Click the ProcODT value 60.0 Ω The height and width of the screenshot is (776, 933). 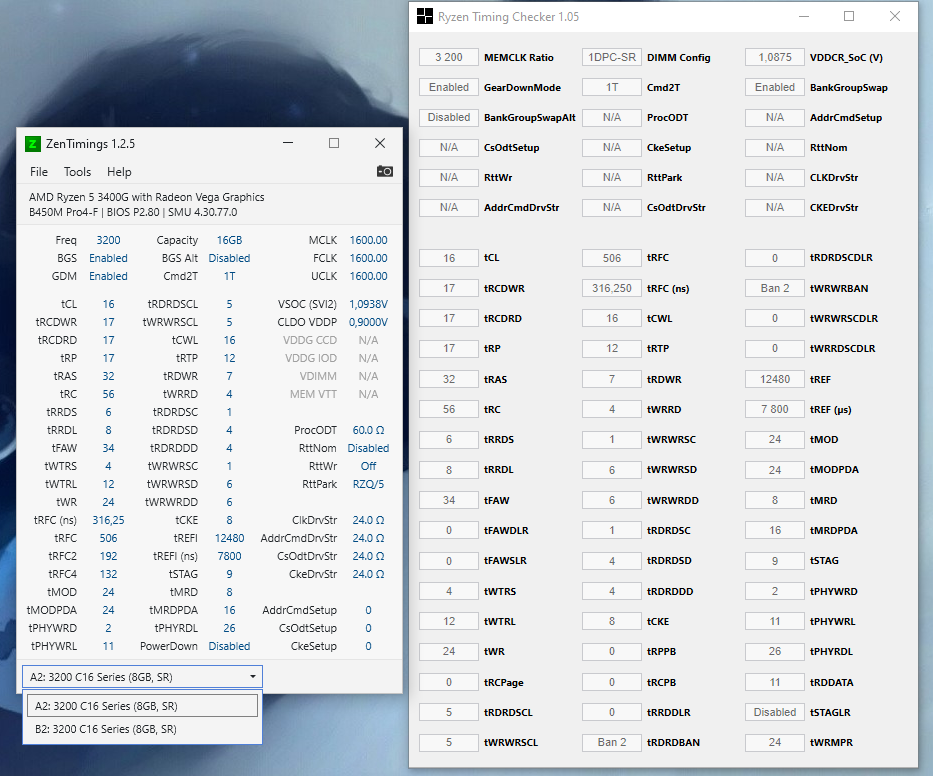pos(368,430)
